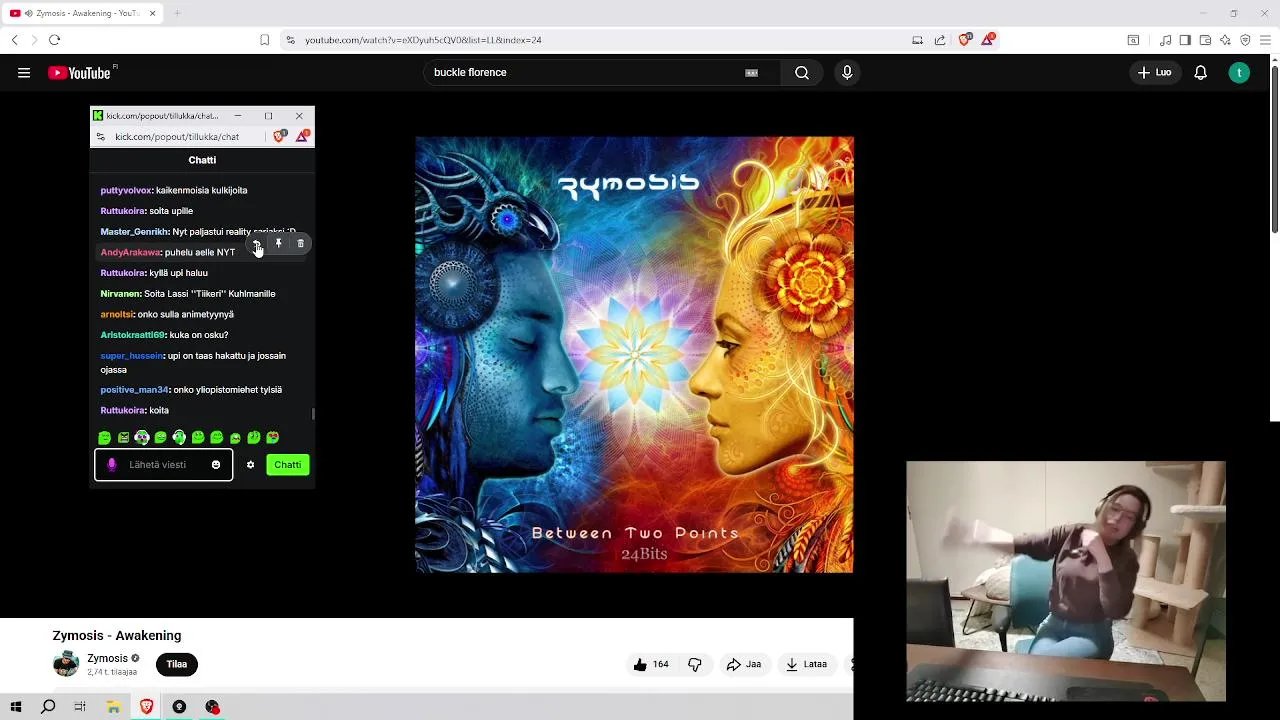
Task: Pick the first green Kick emote
Action: tap(105, 438)
